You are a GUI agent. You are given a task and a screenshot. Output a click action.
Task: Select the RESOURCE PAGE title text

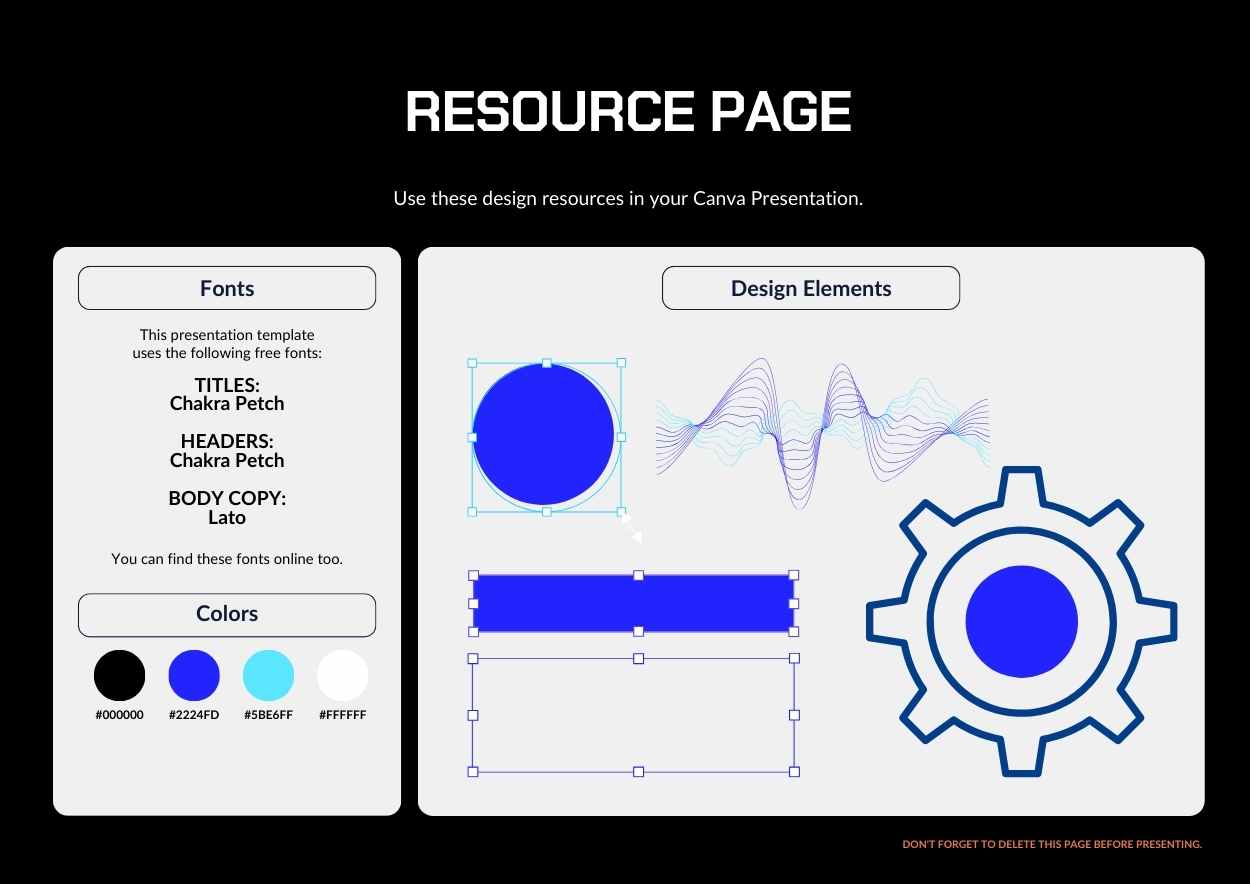628,111
